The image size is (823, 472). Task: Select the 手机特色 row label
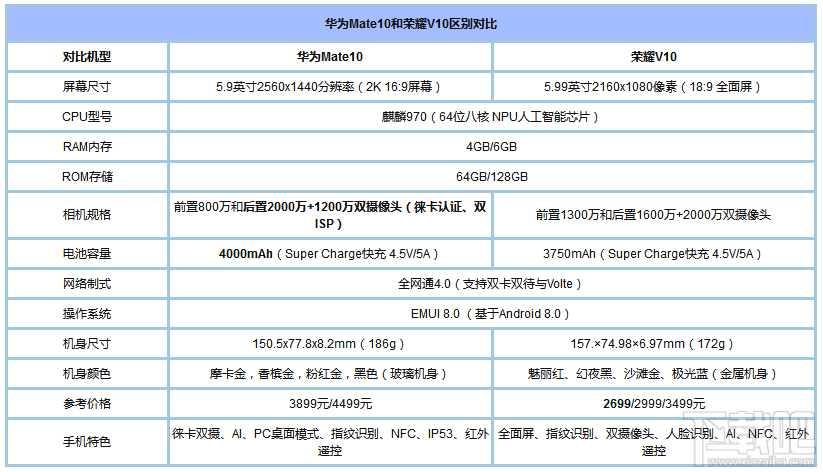87,442
